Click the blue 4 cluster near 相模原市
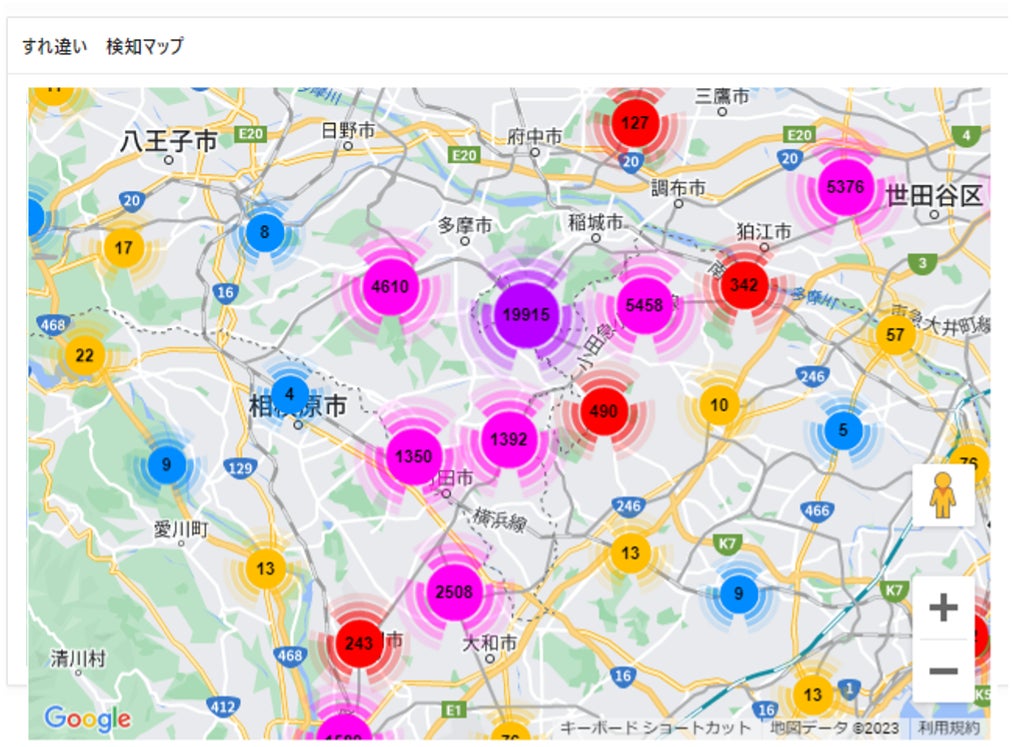This screenshot has width=1012, height=747. coord(290,394)
